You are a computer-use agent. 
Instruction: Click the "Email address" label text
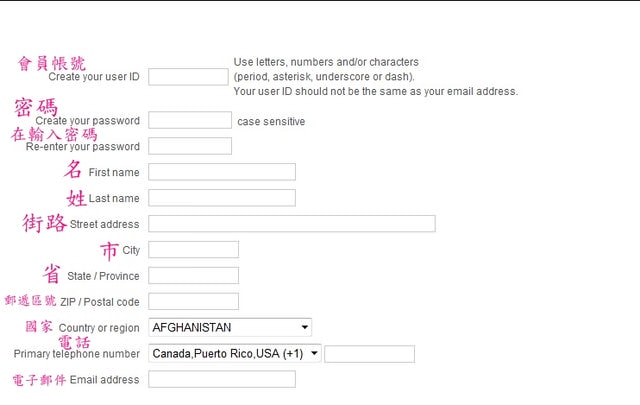point(105,380)
